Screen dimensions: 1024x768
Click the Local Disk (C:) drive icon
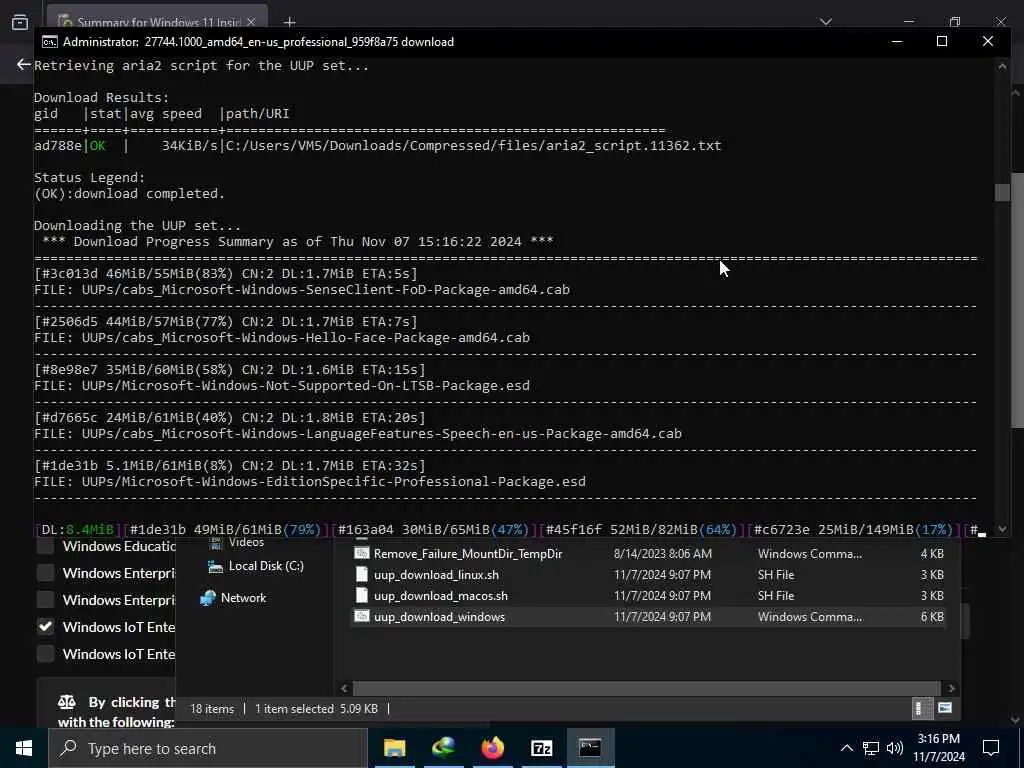click(216, 566)
